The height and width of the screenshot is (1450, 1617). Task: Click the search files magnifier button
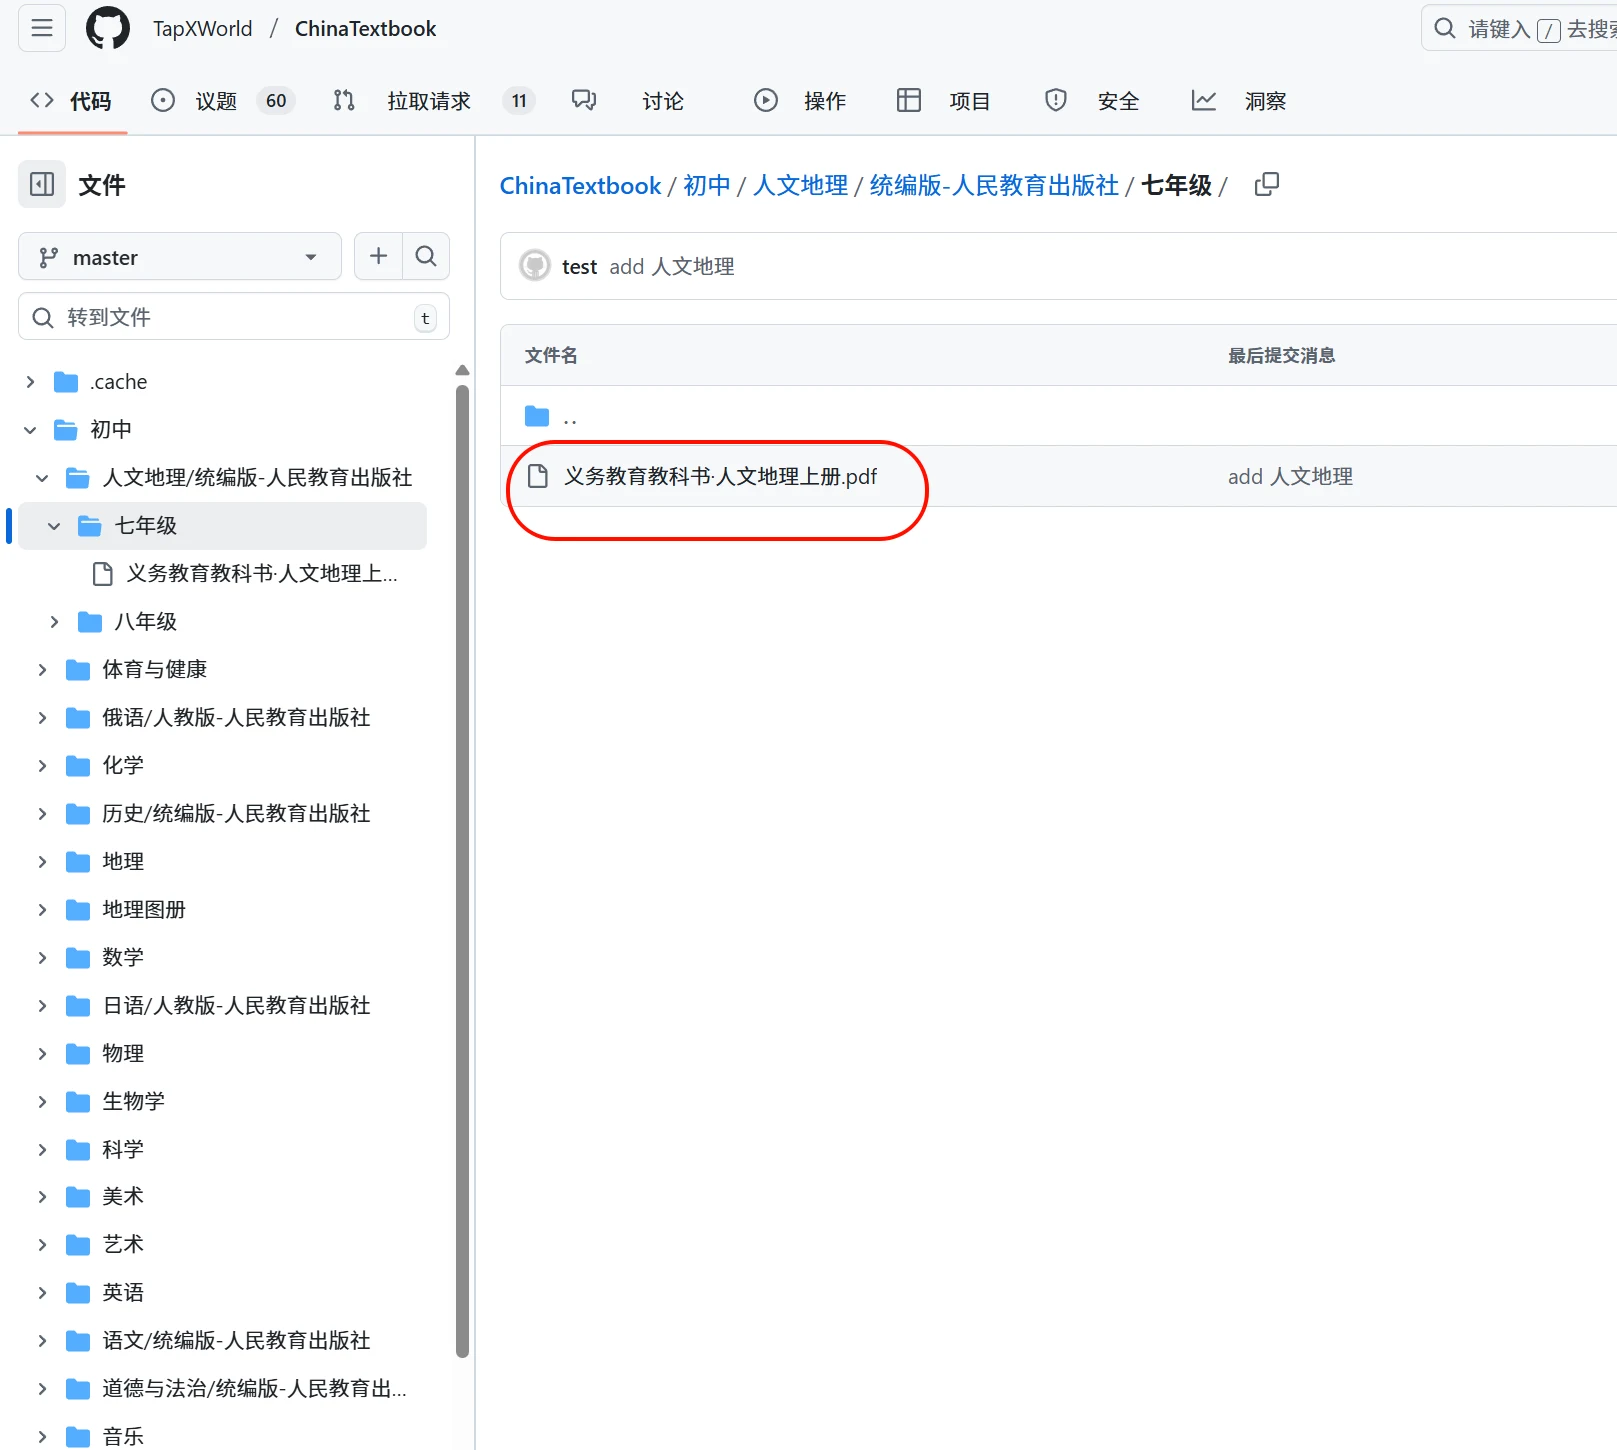pyautogui.click(x=426, y=257)
